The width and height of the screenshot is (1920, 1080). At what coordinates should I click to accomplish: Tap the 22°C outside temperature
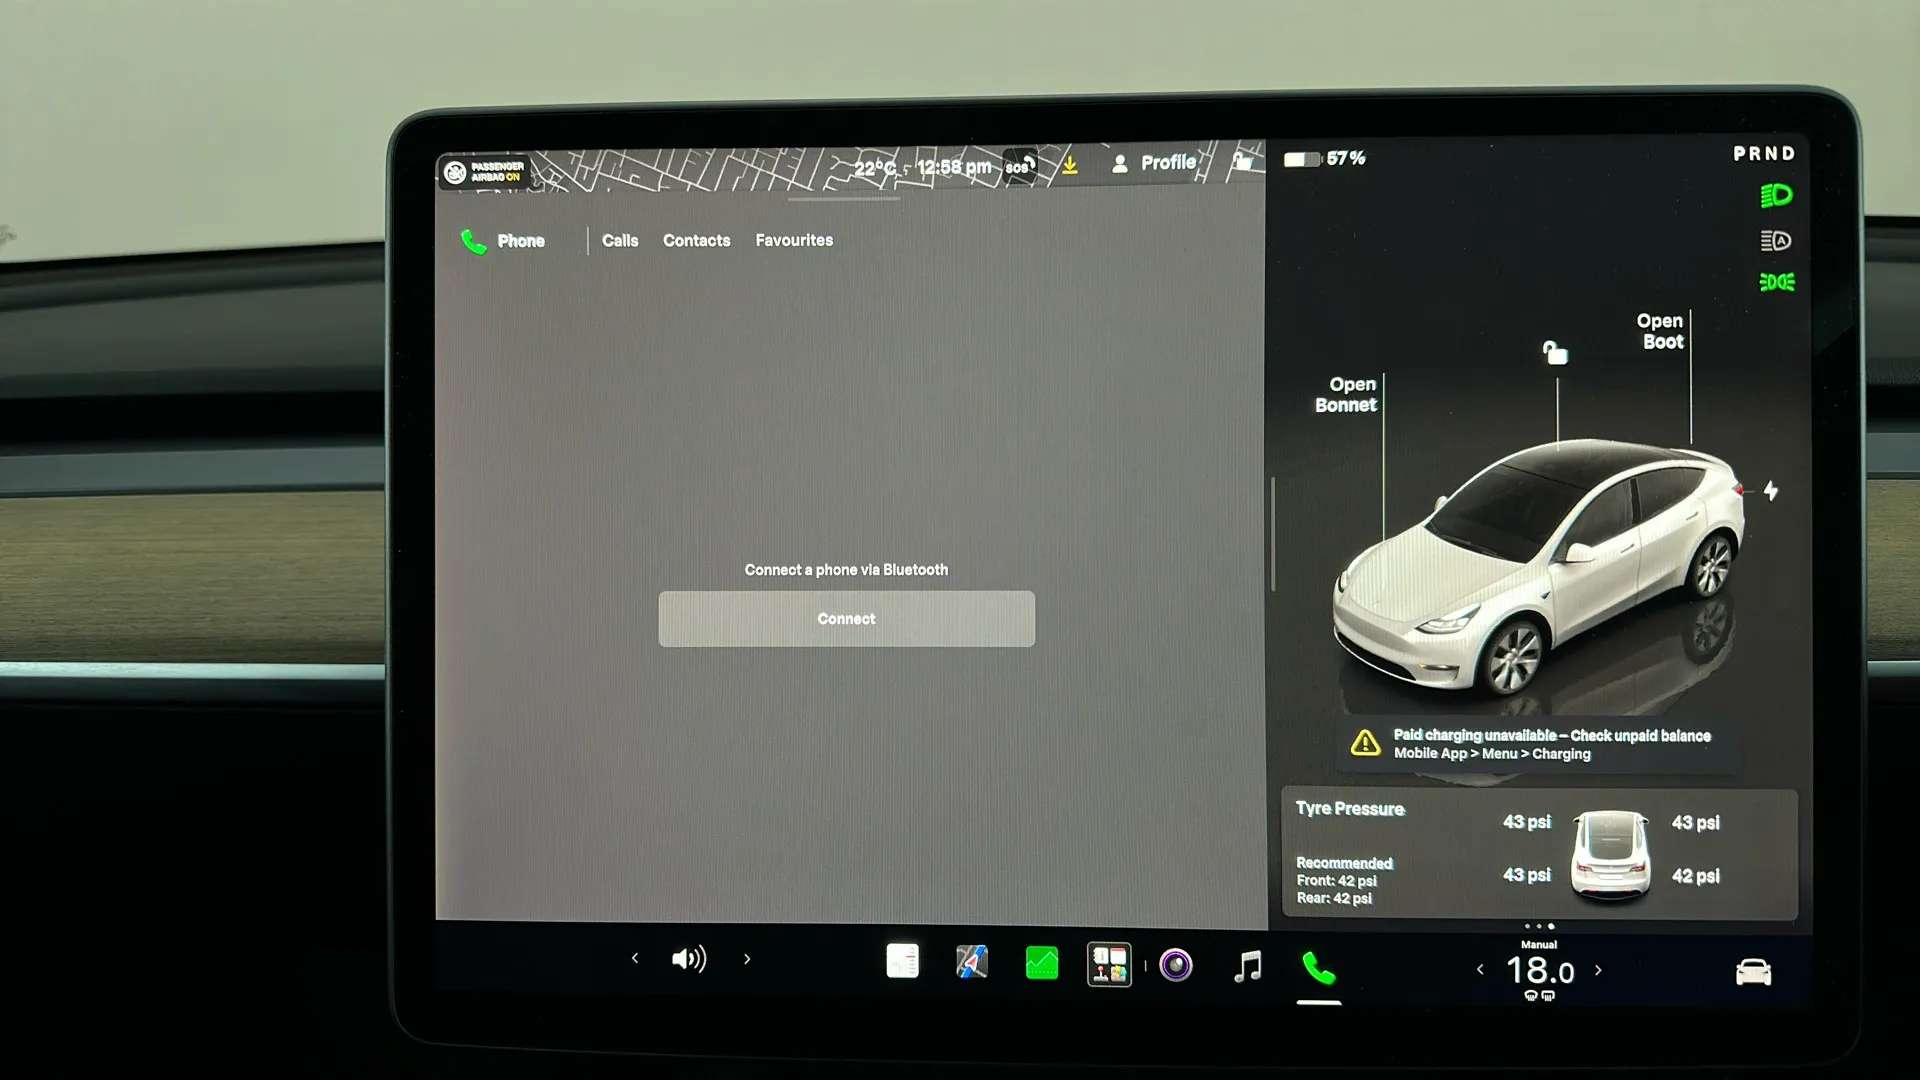[x=875, y=168]
